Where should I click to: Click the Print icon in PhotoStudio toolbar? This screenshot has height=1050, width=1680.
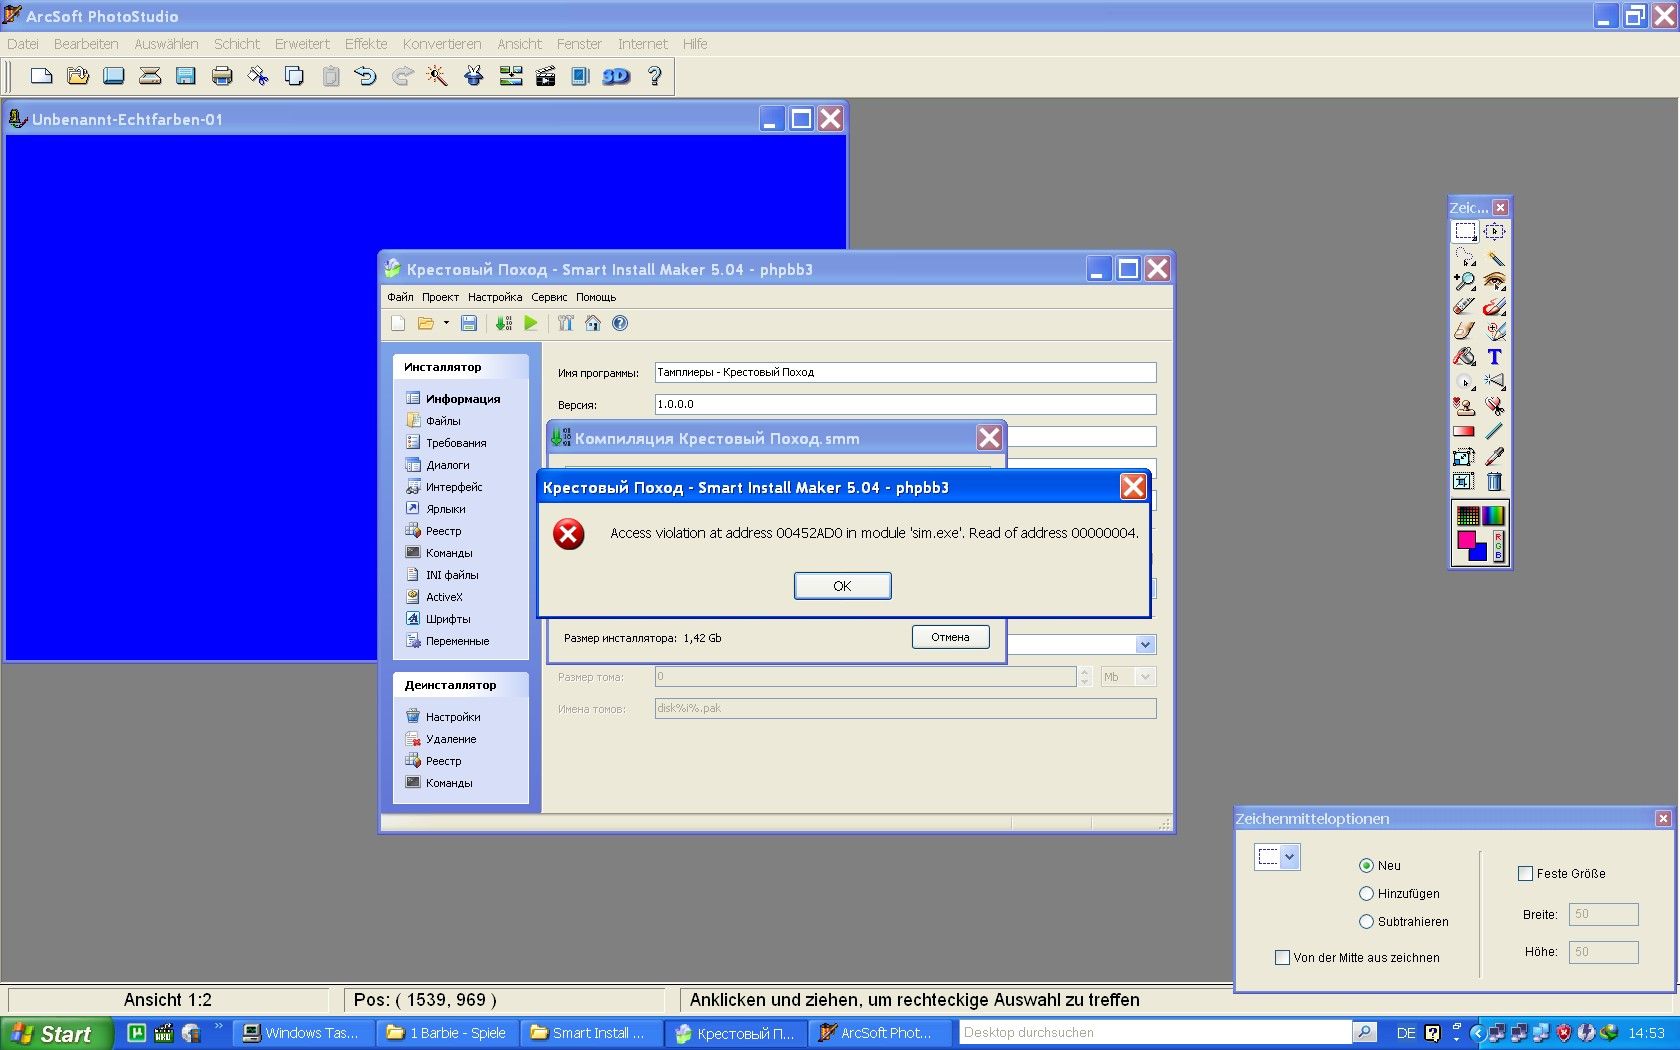222,76
